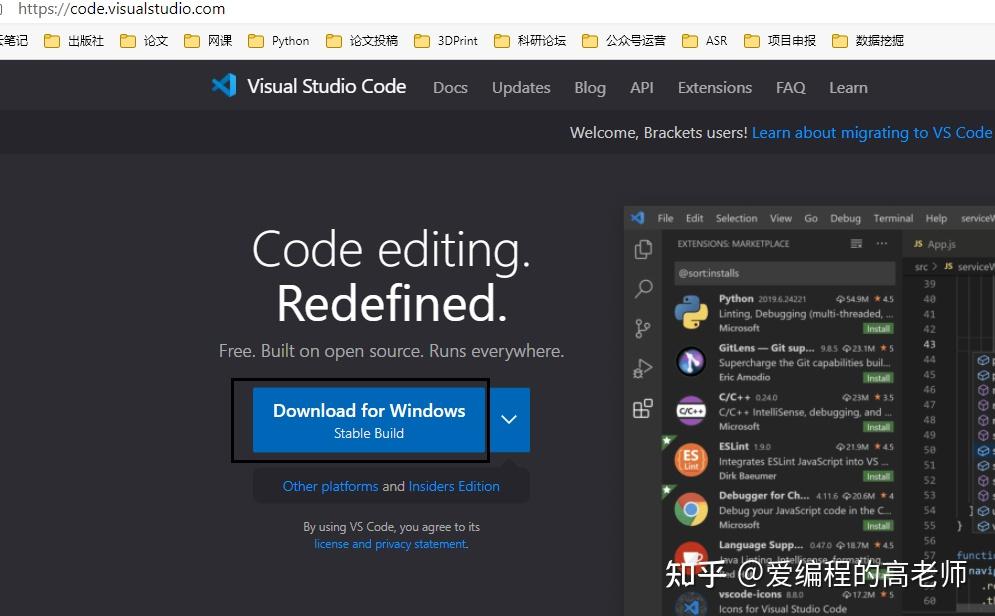This screenshot has width=995, height=616.
Task: Click the Extensions blocks icon in preview sidebar
Action: click(x=642, y=408)
